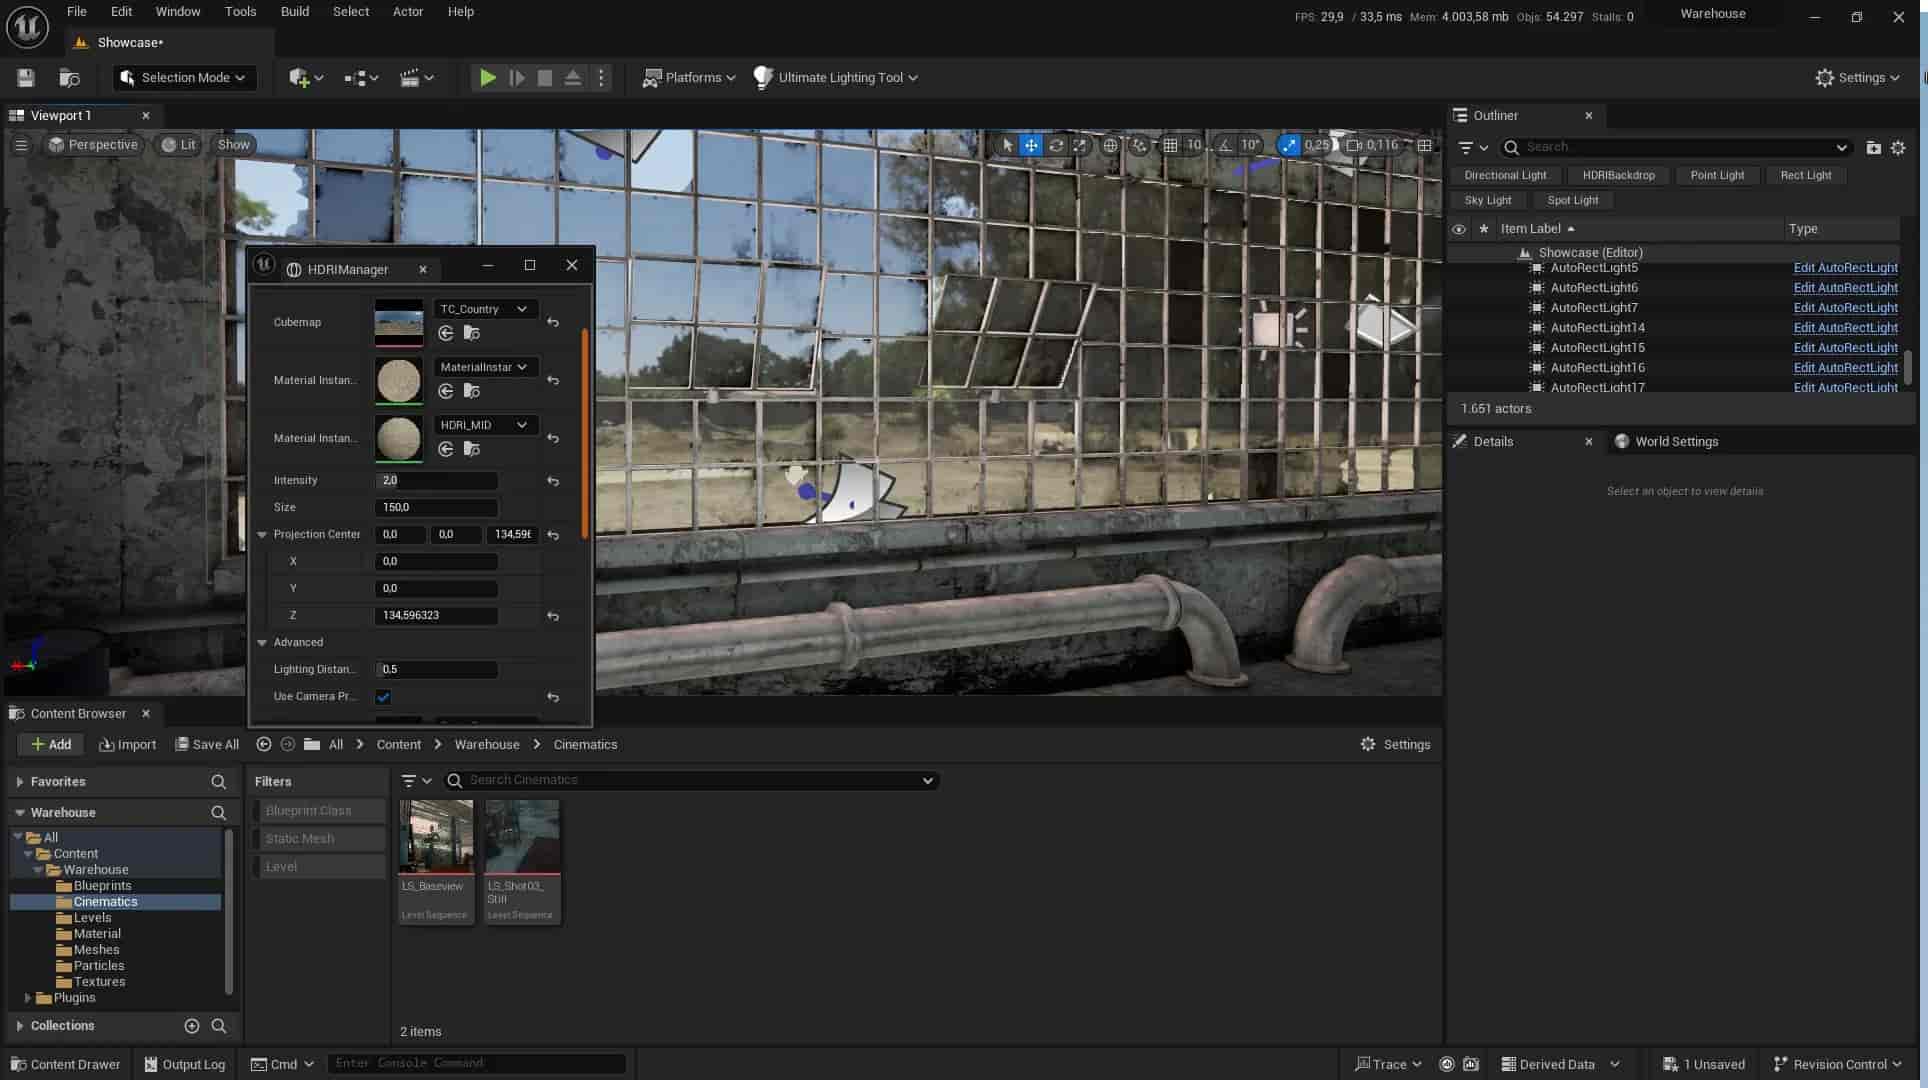
Task: Filter Outliner by Spot Light
Action: [1572, 202]
